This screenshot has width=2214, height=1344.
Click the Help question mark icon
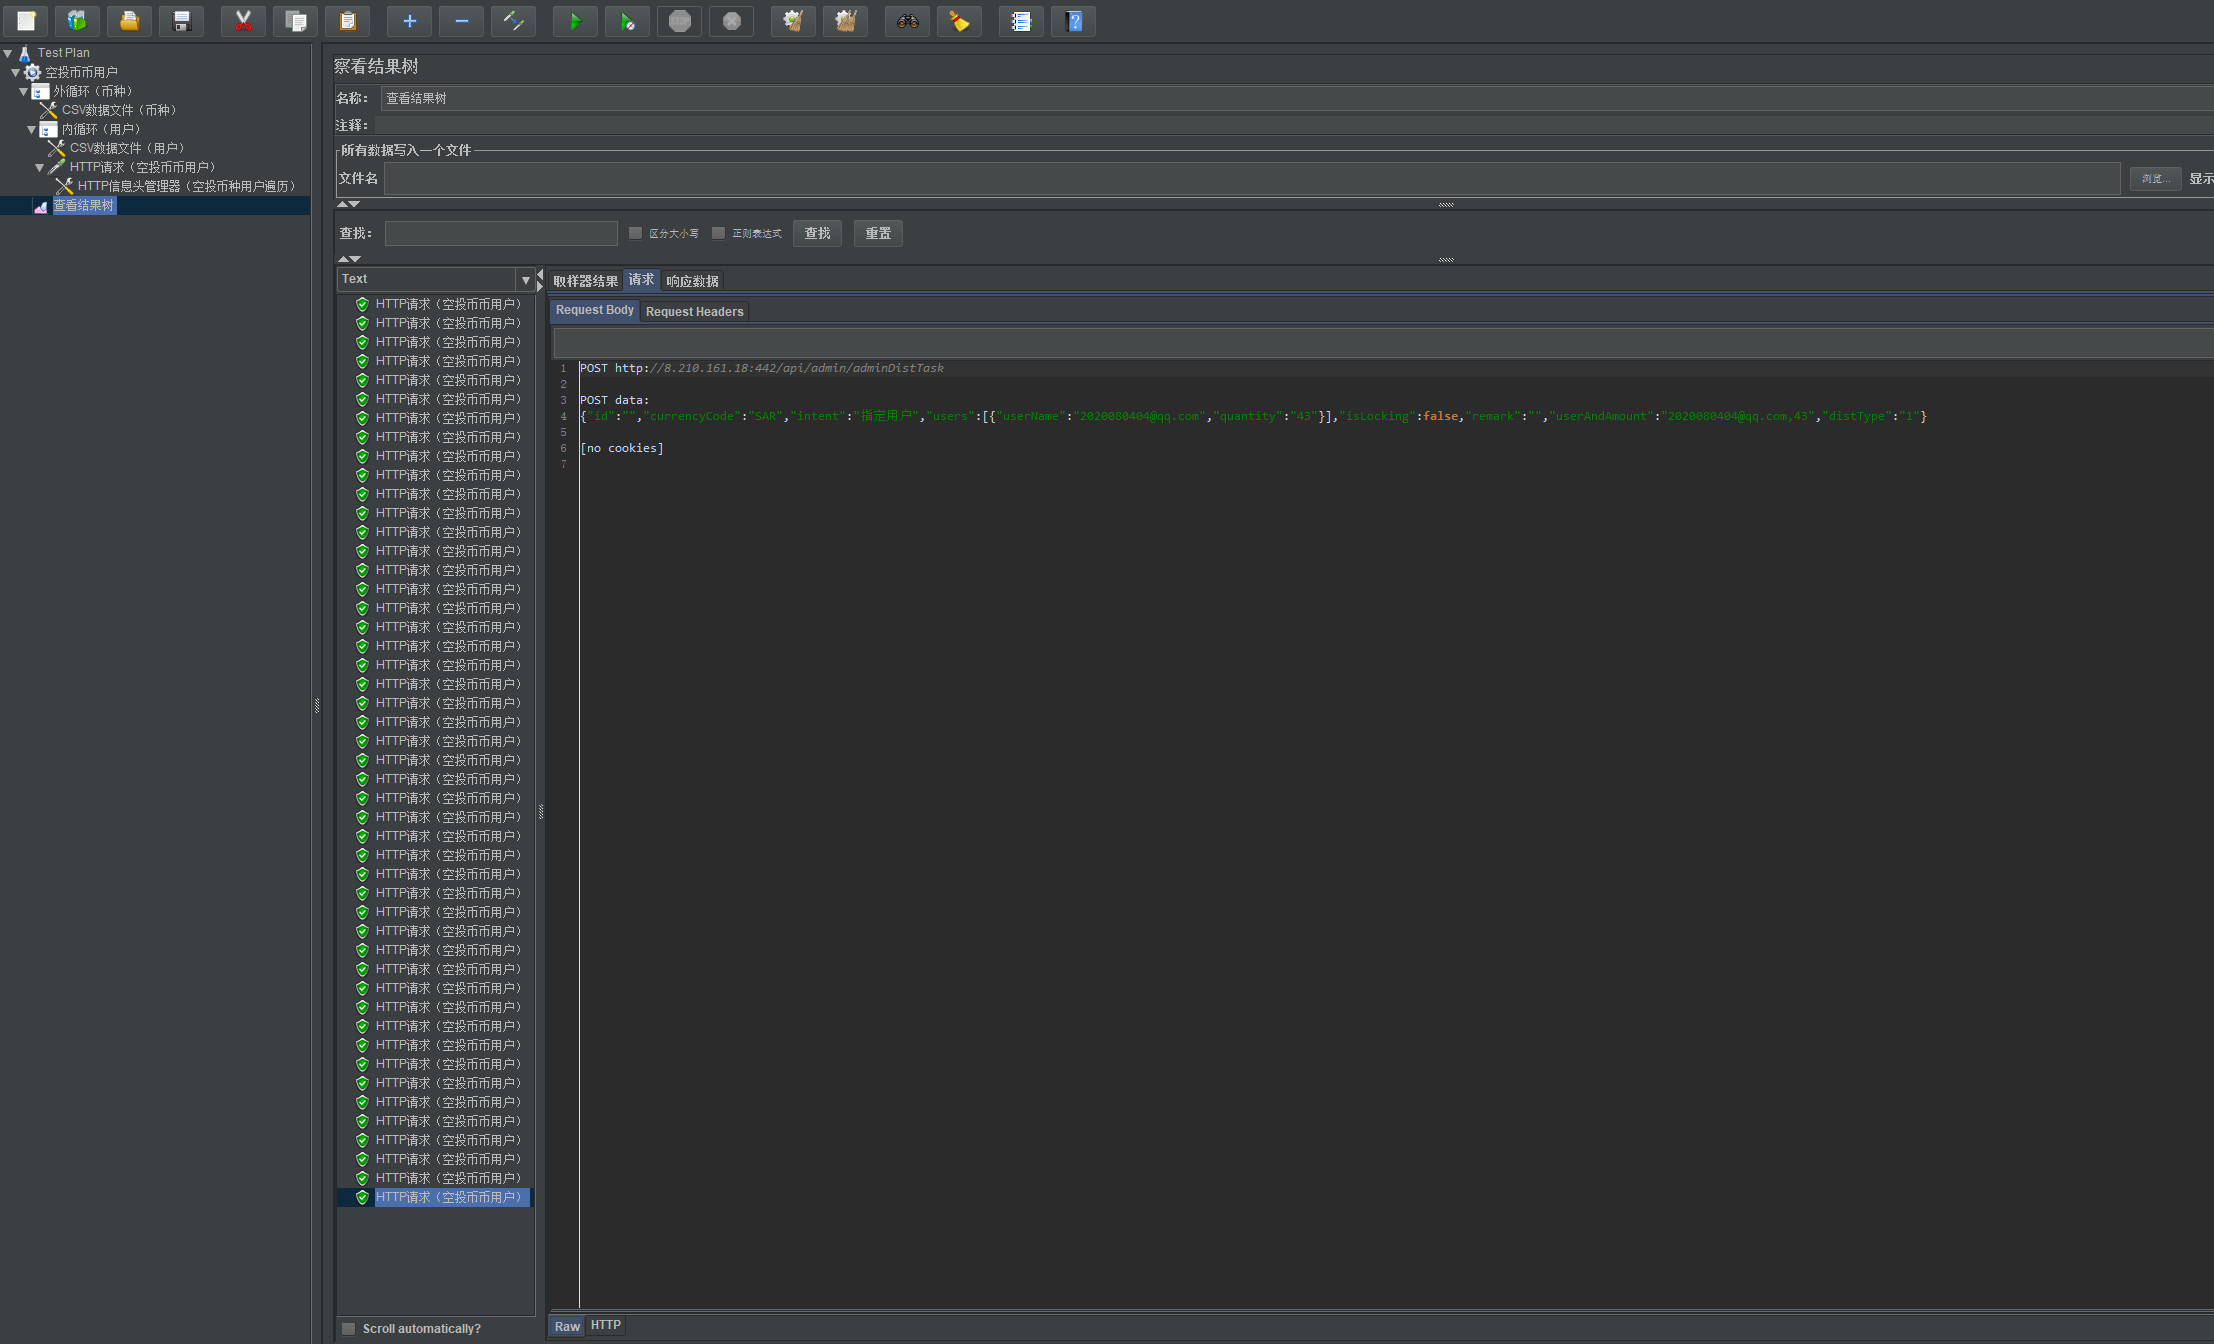tap(1073, 21)
